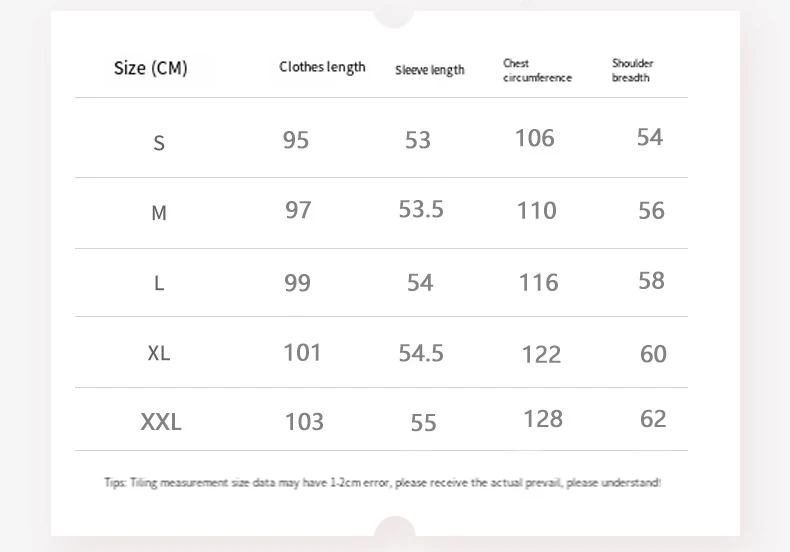Select the Shoulder breadth header
This screenshot has width=790, height=552.
[x=632, y=70]
